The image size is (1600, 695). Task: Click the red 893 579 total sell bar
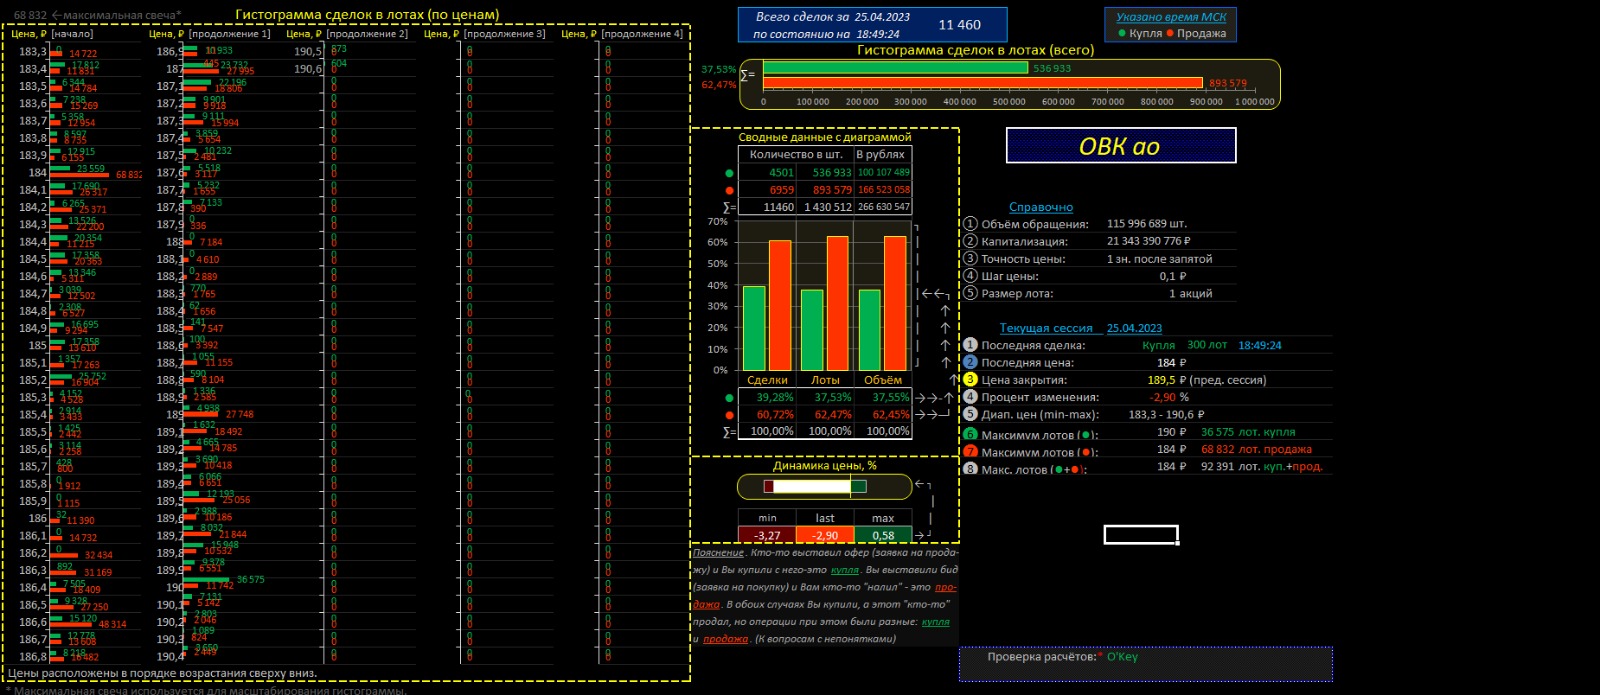982,83
